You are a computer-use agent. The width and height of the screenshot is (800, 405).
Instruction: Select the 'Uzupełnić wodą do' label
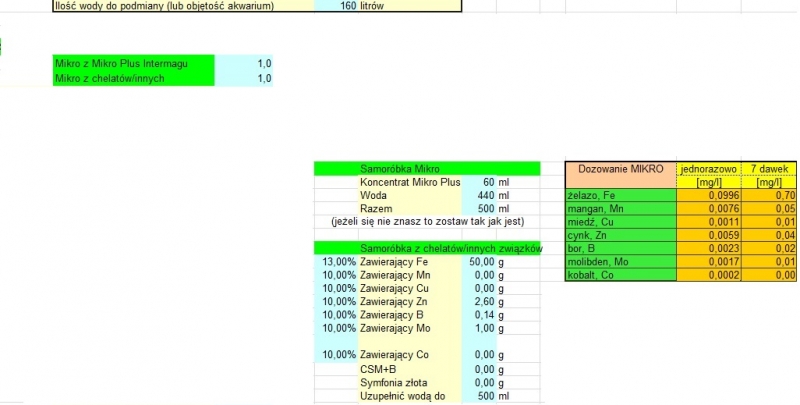click(x=410, y=396)
